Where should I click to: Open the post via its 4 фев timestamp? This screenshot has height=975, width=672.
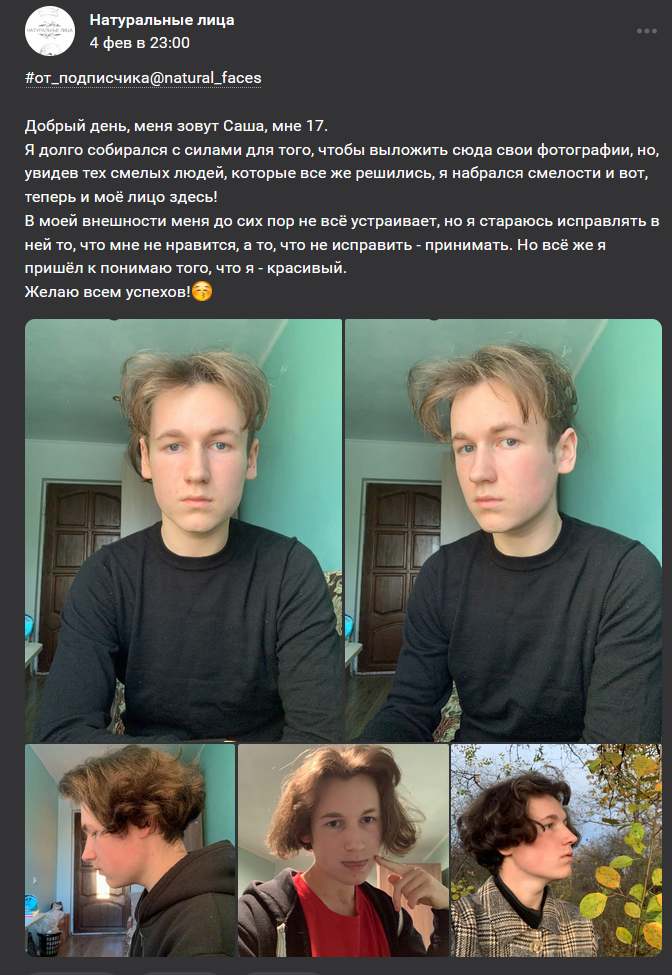coord(139,43)
